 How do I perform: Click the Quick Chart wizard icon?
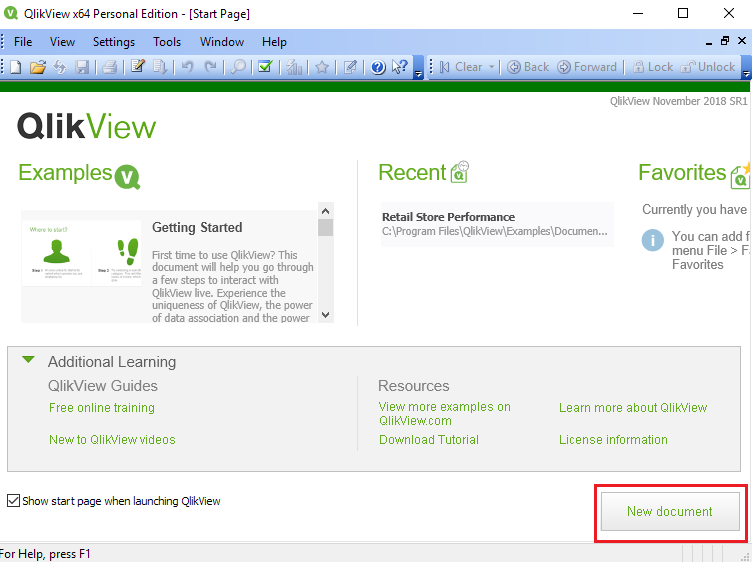point(294,67)
